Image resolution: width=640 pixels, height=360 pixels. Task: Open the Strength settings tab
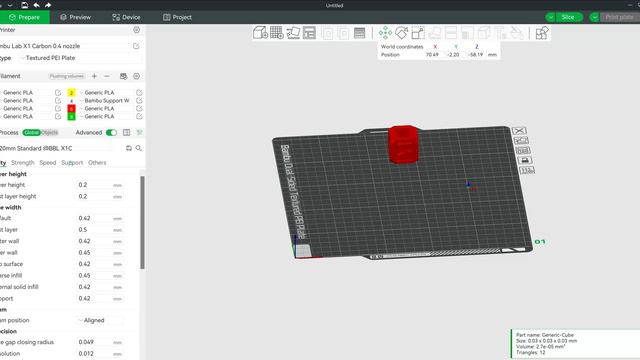[x=23, y=162]
